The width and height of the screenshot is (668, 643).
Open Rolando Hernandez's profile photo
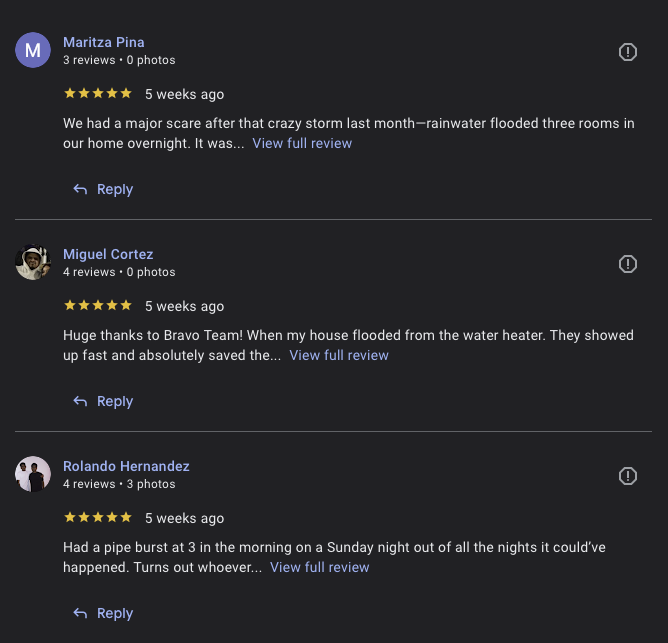33,474
